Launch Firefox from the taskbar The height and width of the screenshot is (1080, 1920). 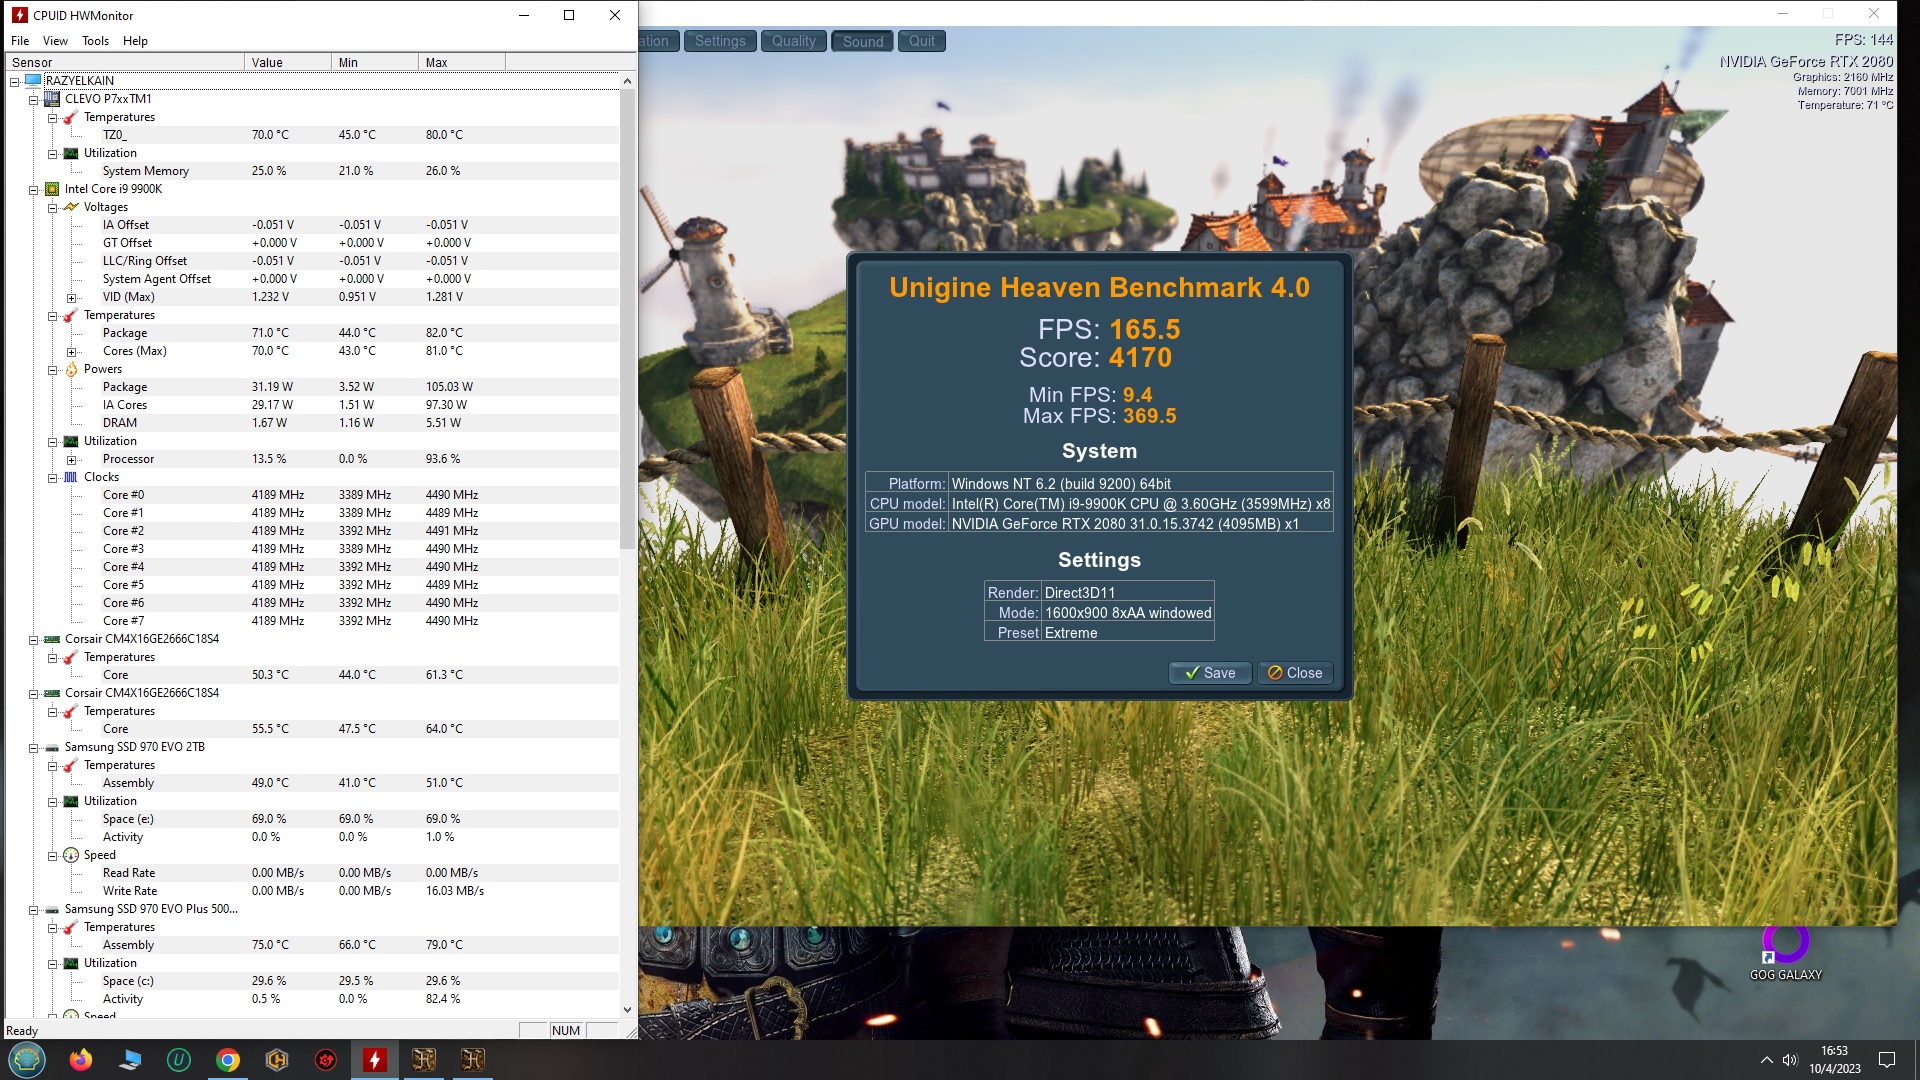(81, 1060)
